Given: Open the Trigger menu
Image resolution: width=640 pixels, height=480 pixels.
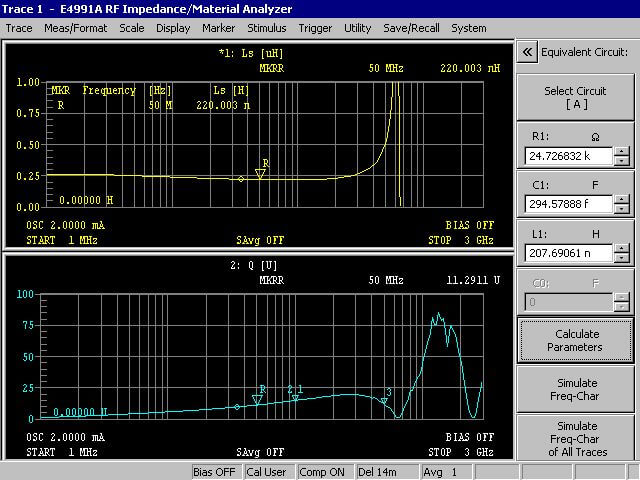Looking at the screenshot, I should 315,28.
